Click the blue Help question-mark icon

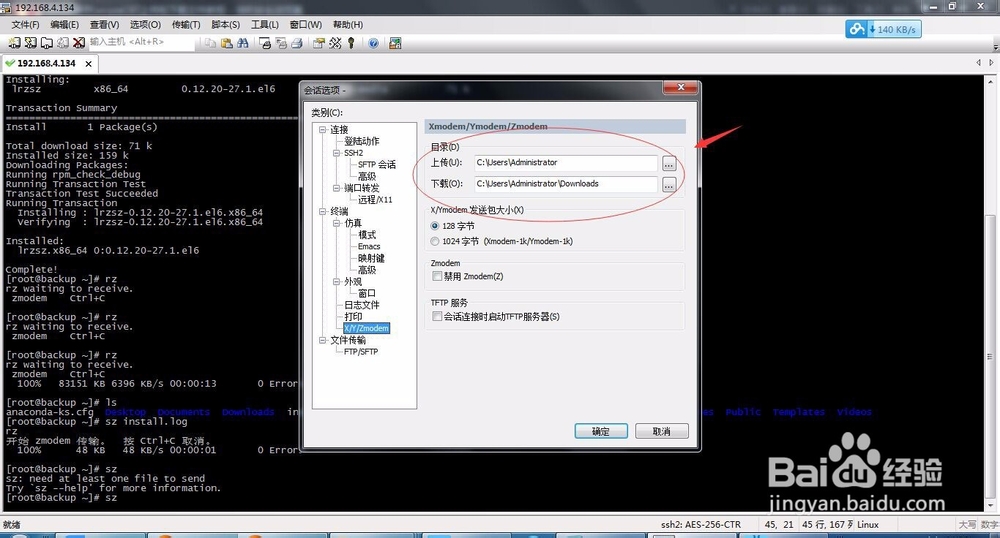[374, 43]
